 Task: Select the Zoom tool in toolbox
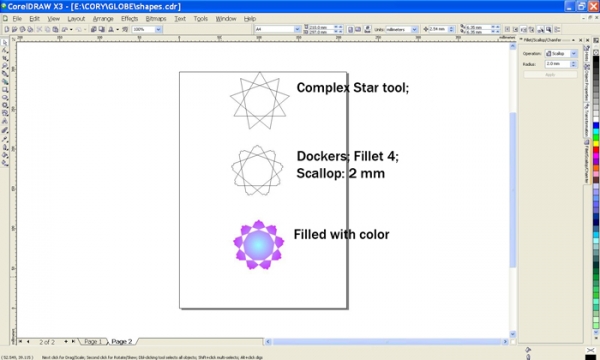pos(5,65)
